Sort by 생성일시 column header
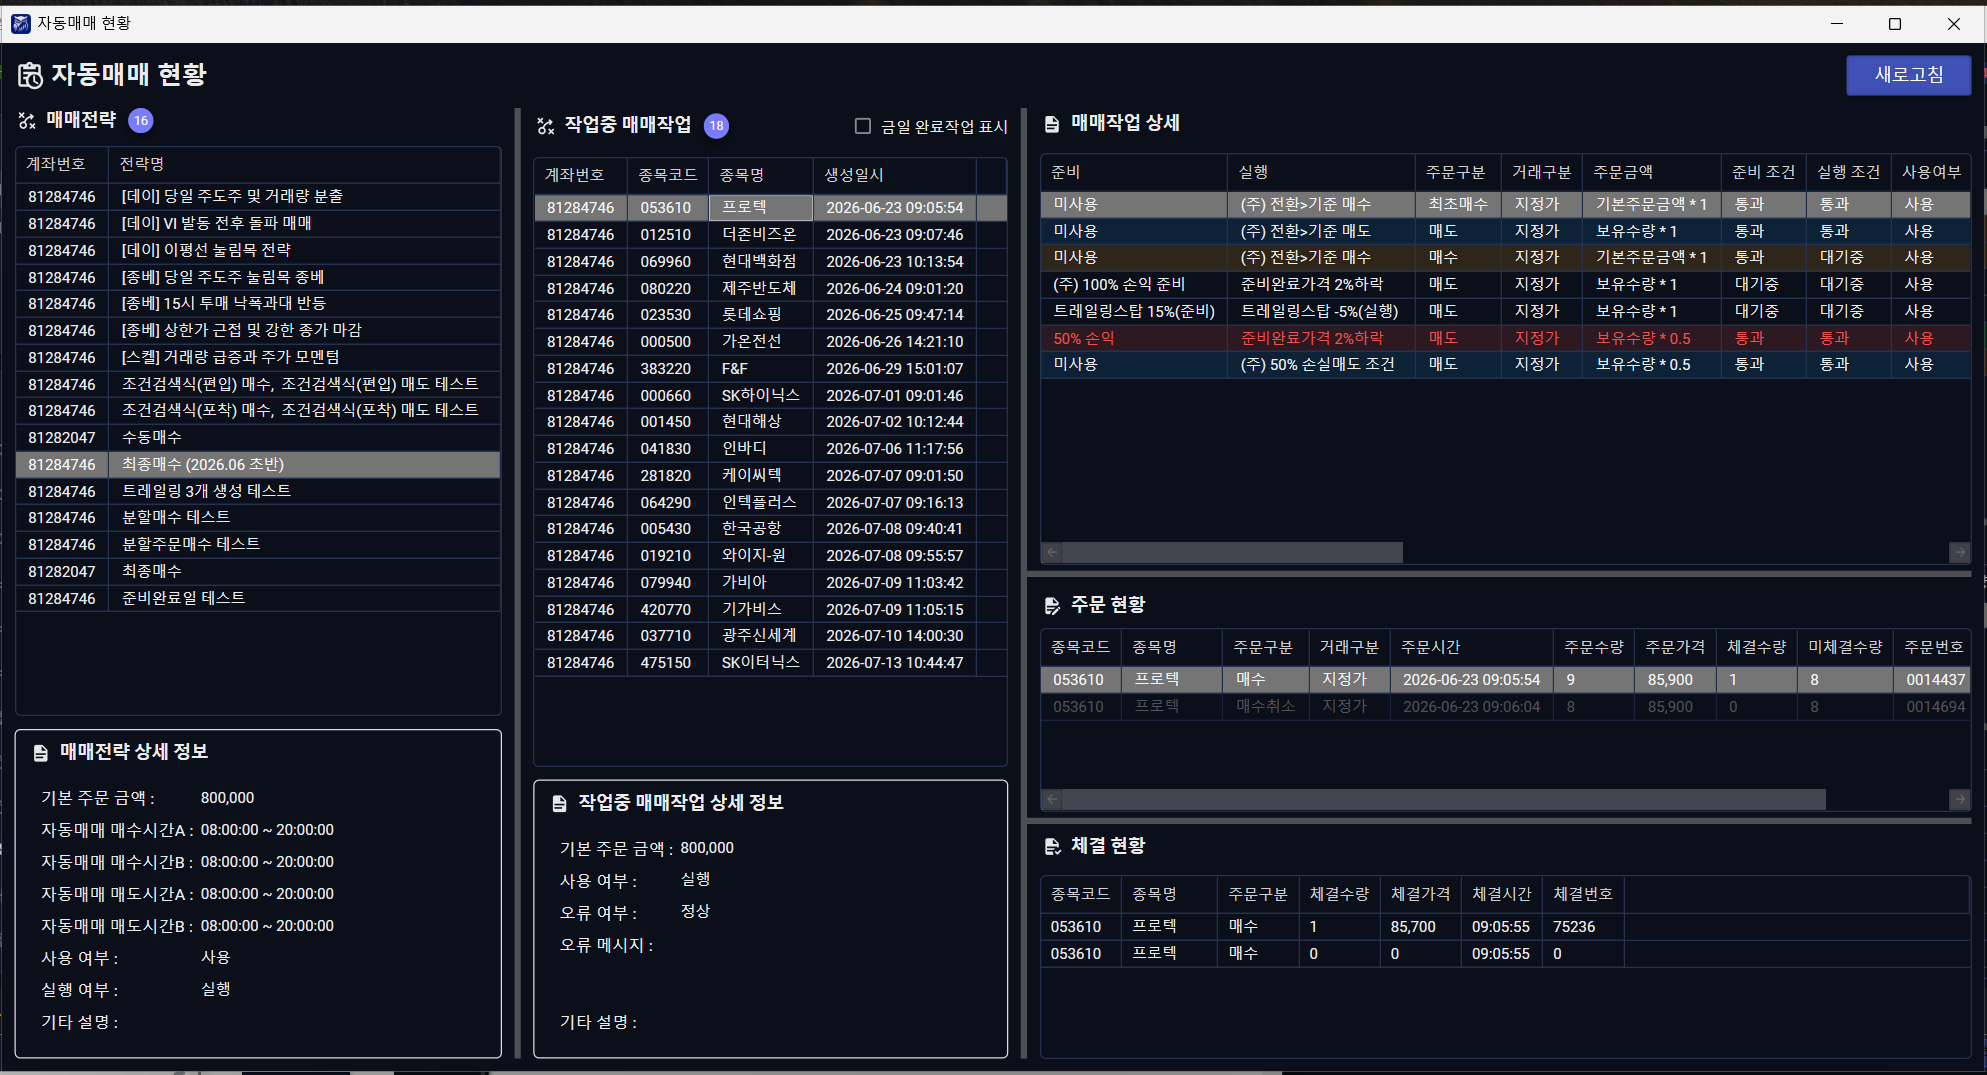This screenshot has height=1075, width=1987. (894, 175)
